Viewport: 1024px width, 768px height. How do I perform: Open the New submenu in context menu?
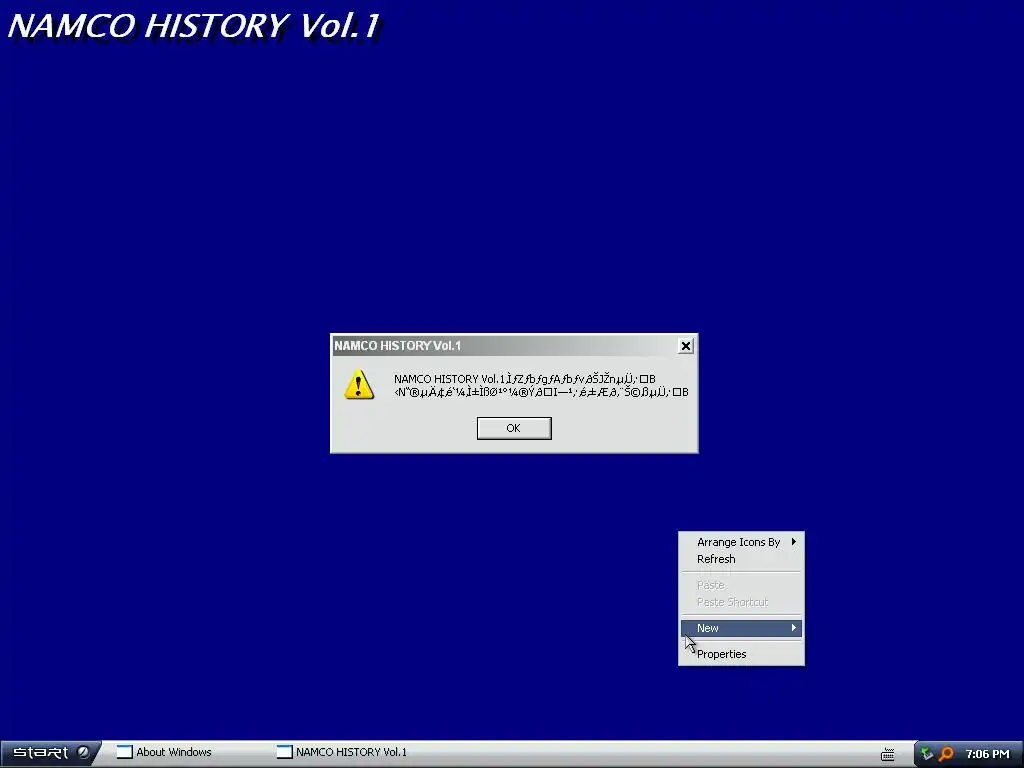[741, 628]
